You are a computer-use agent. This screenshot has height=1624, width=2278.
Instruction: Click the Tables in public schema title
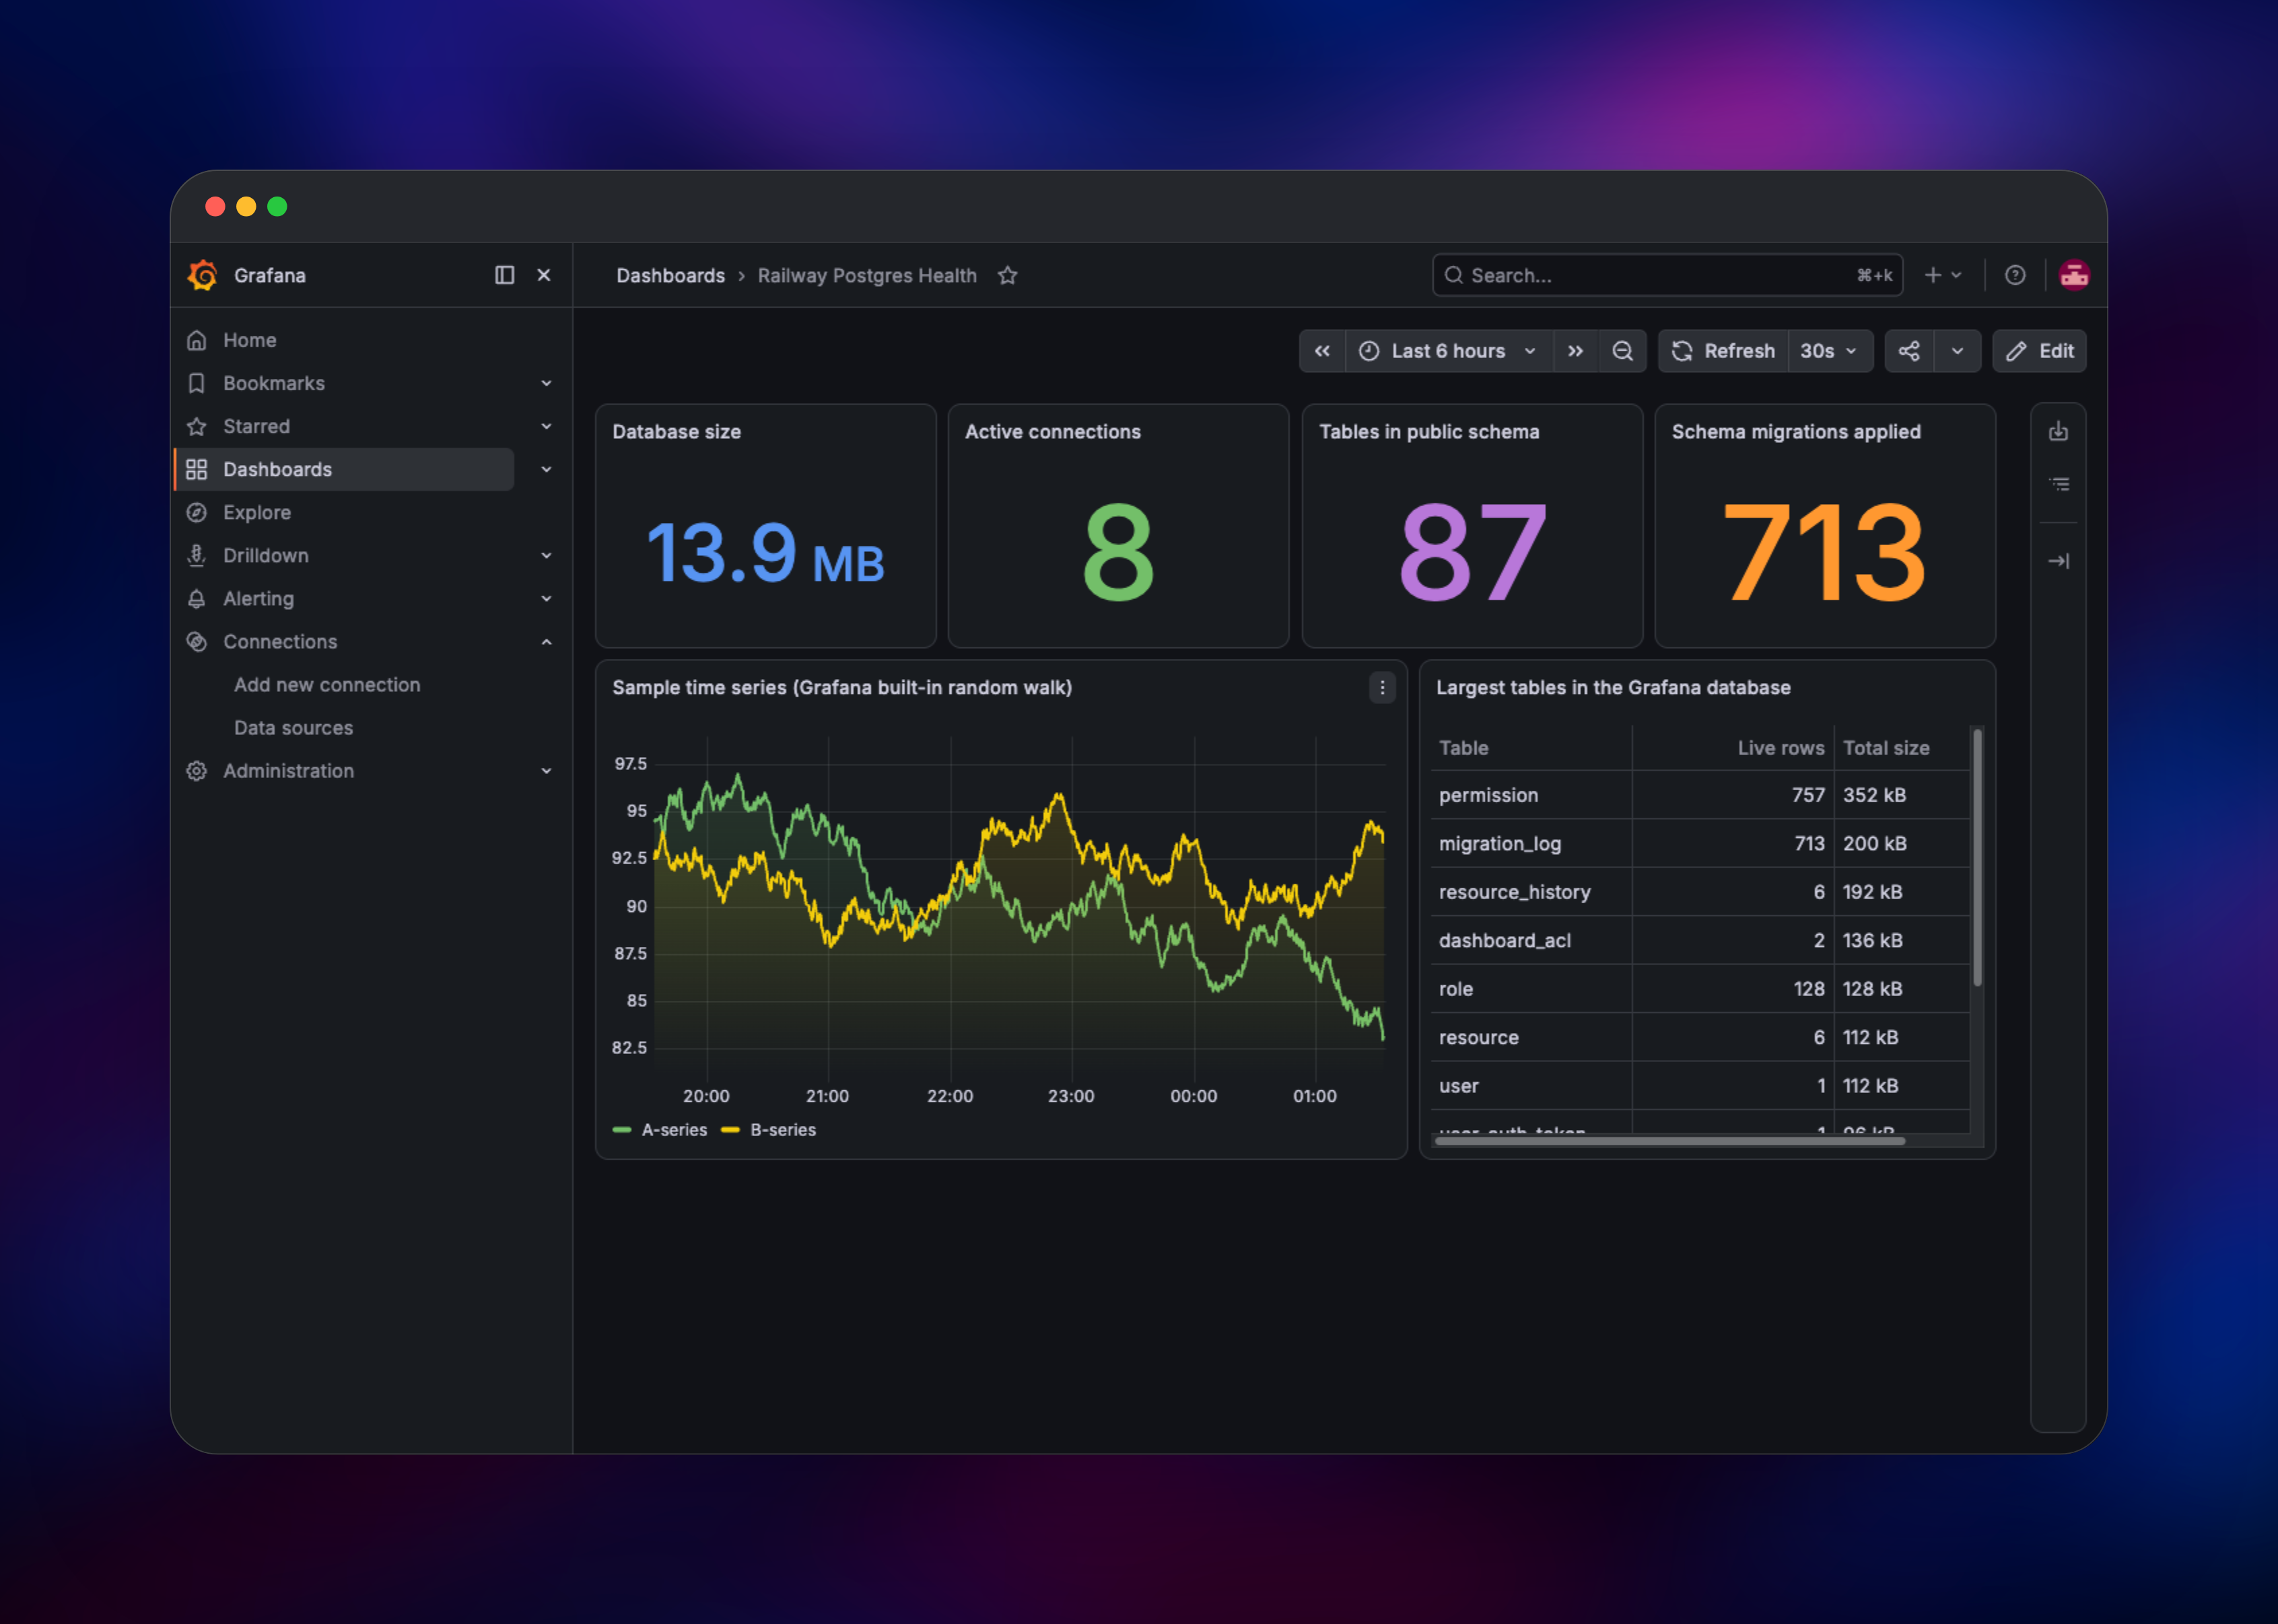point(1429,432)
